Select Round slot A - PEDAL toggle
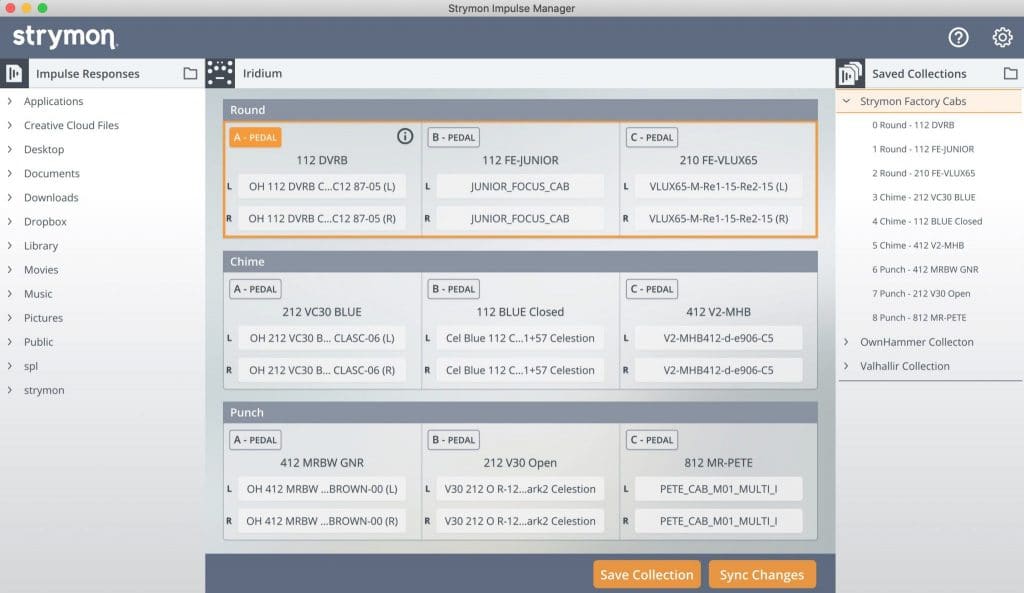 (255, 138)
